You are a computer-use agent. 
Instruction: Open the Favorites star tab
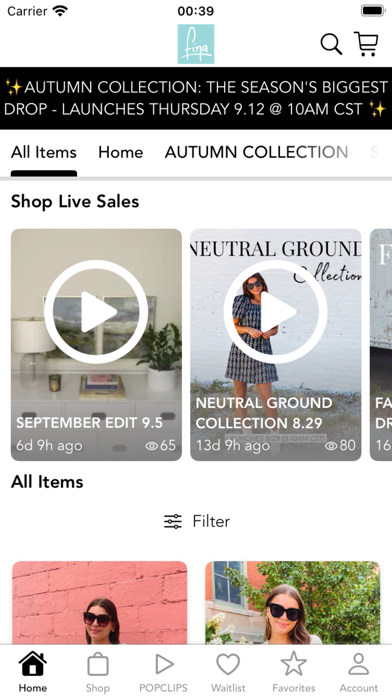tap(293, 672)
